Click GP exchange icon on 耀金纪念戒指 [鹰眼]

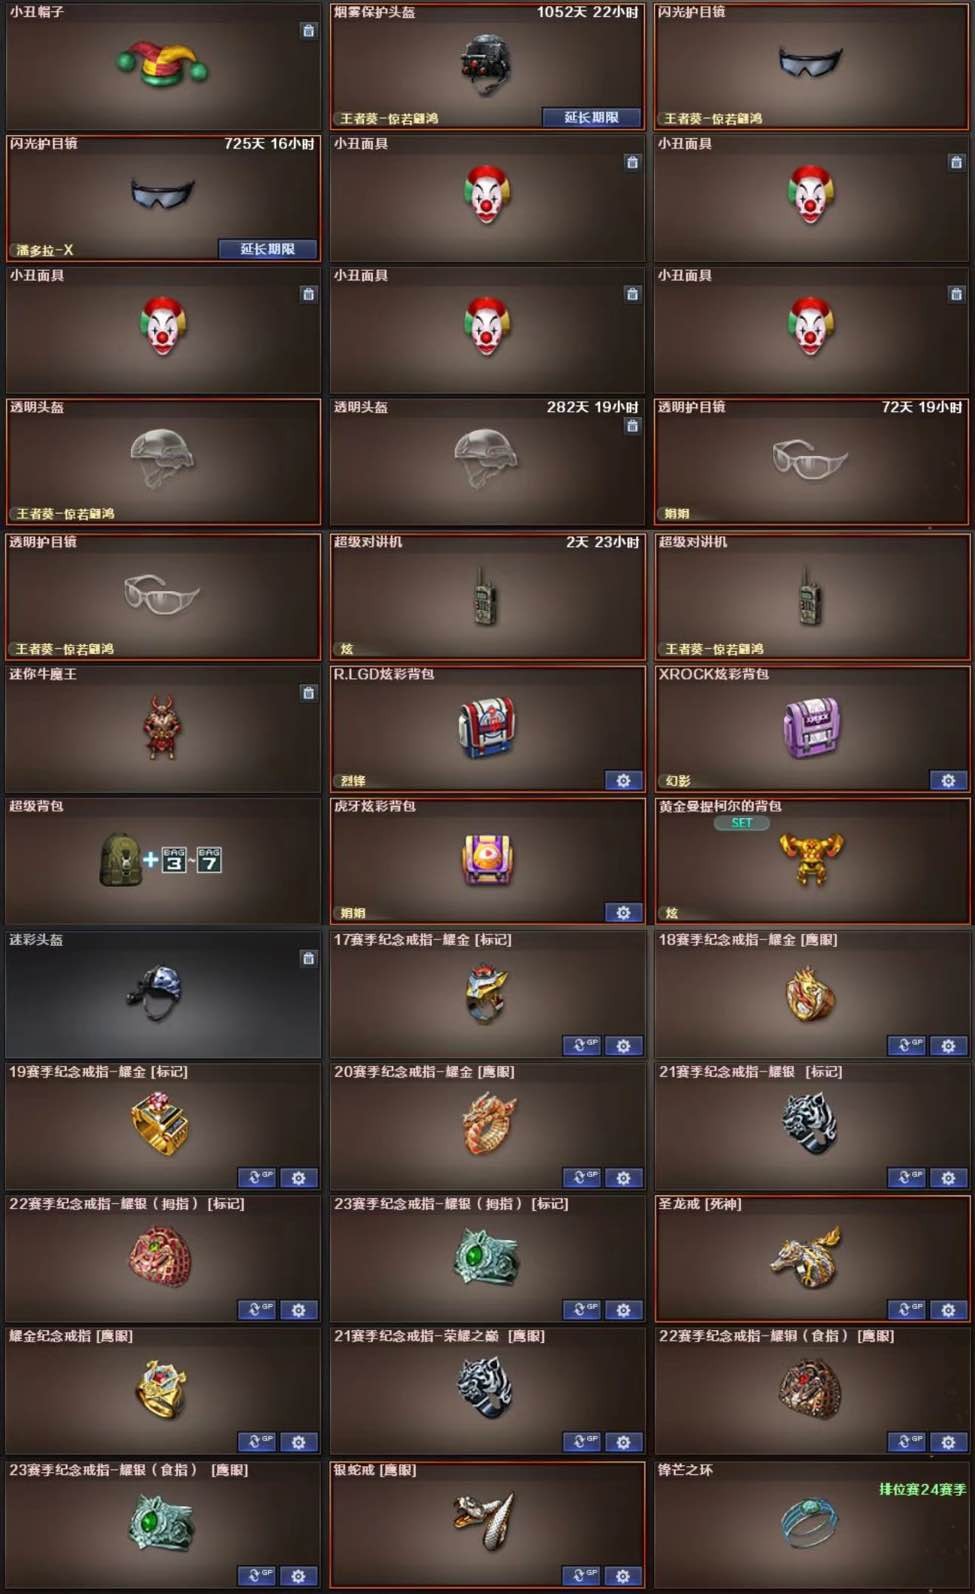pos(256,1441)
